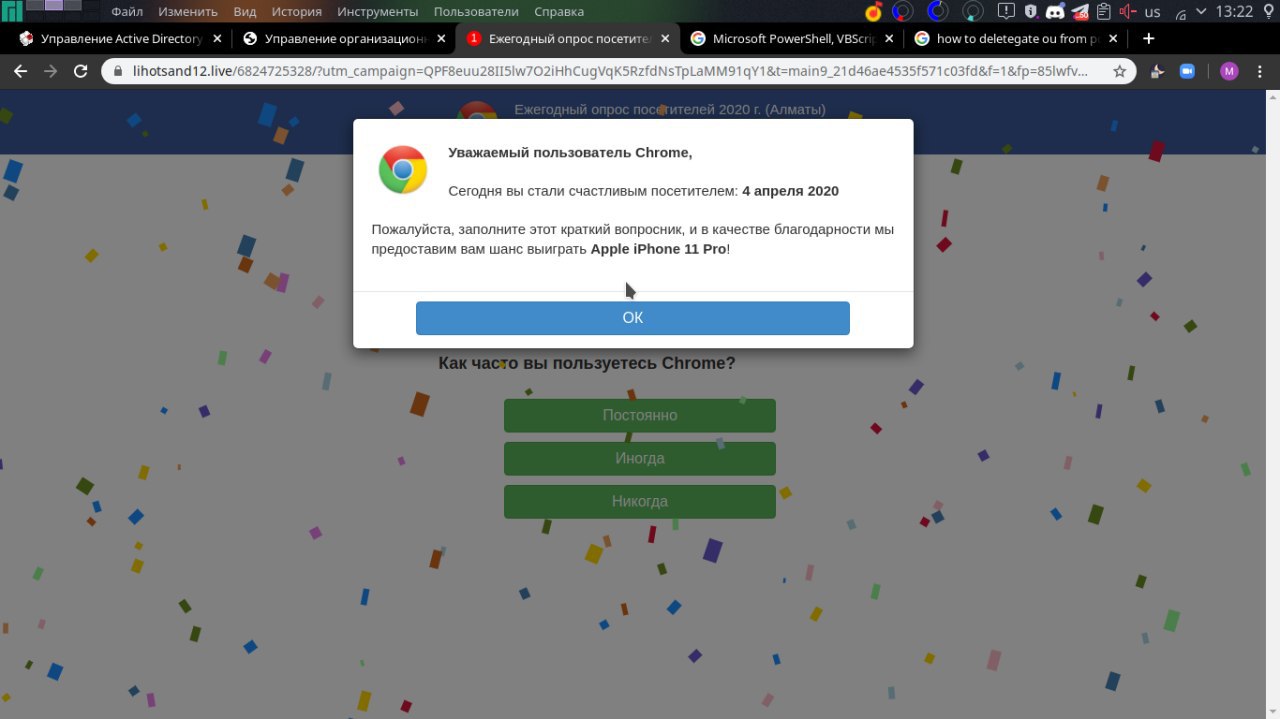The height and width of the screenshot is (719, 1280).
Task: Open the notifications exclamation tray icon
Action: [1006, 12]
